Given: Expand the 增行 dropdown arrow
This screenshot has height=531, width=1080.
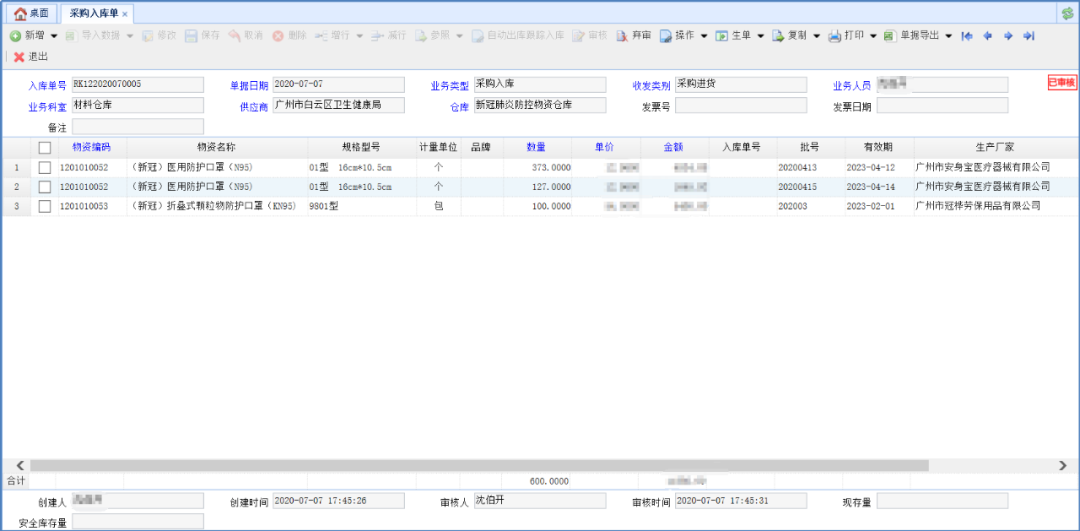Looking at the screenshot, I should point(360,36).
